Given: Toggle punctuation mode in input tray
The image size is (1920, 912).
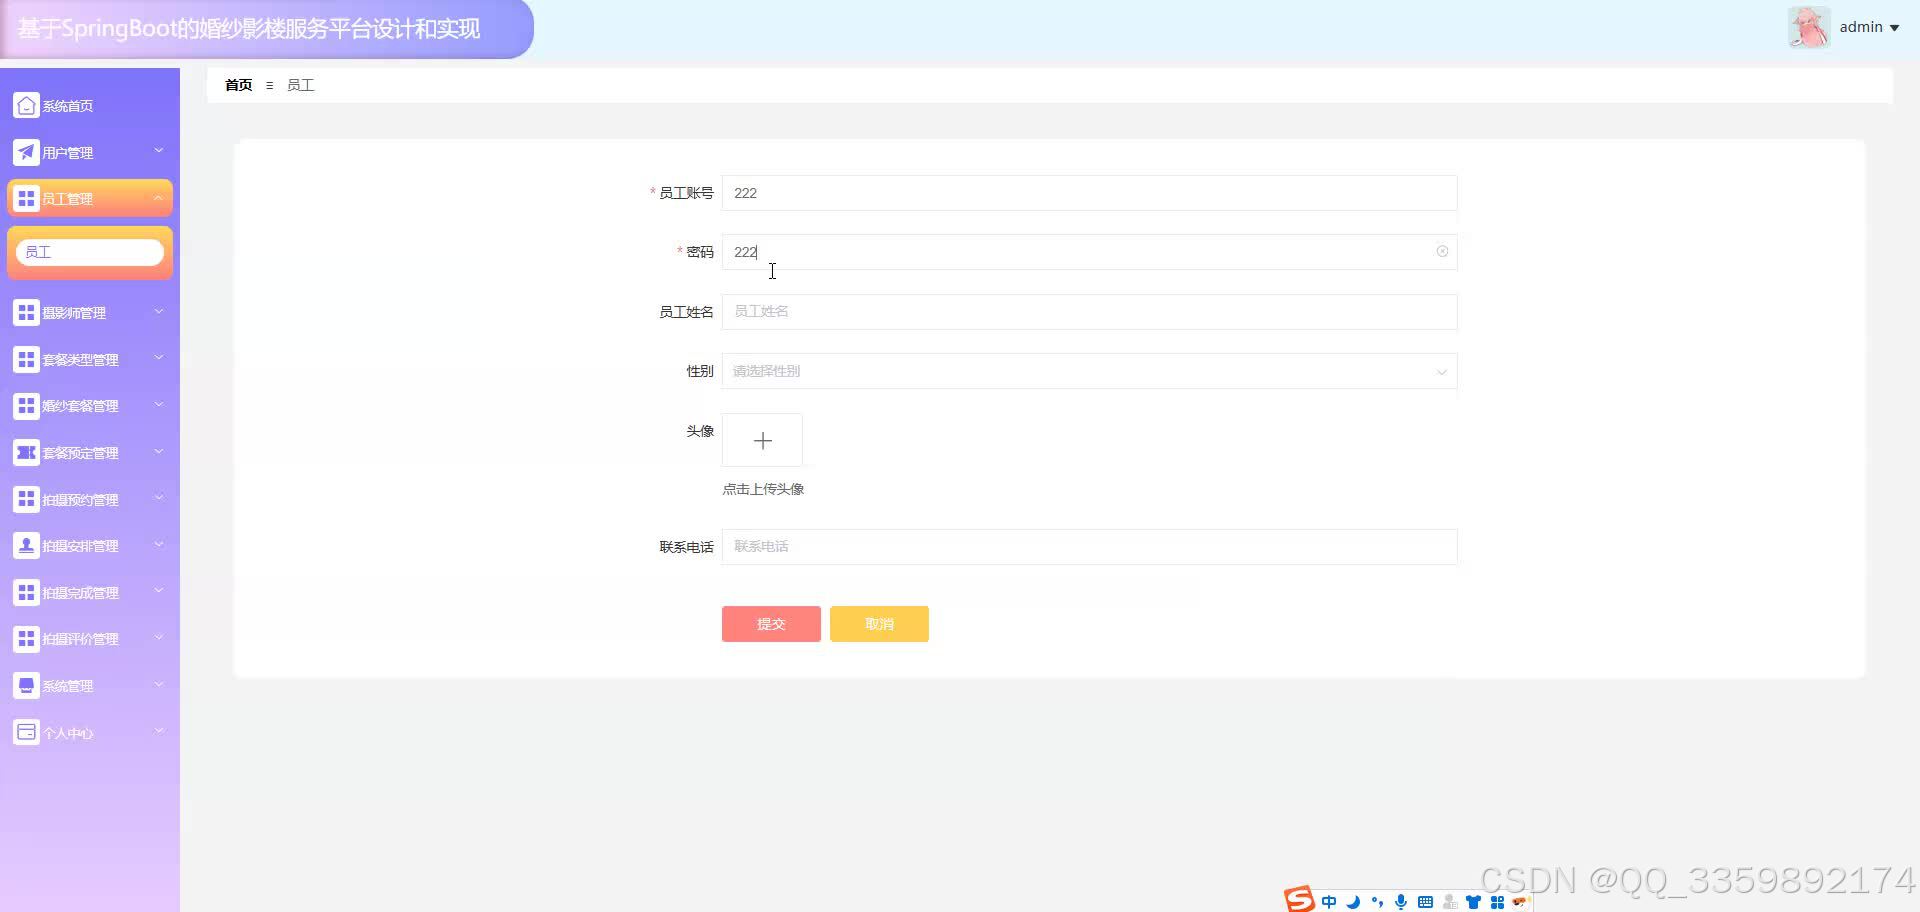Looking at the screenshot, I should tap(1377, 901).
